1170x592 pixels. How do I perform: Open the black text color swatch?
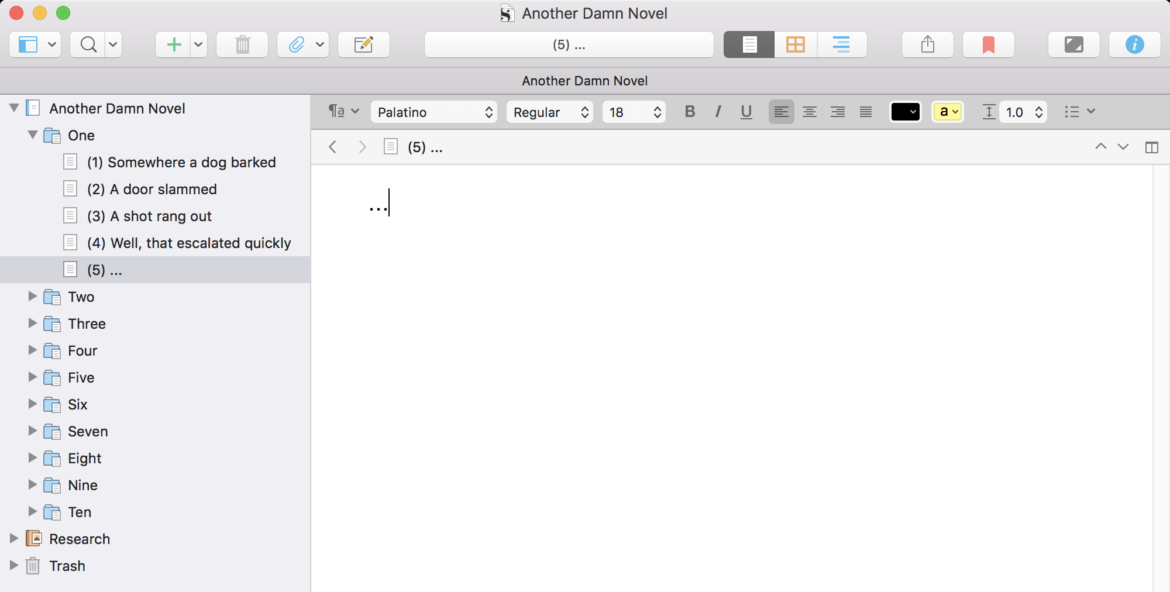point(904,112)
